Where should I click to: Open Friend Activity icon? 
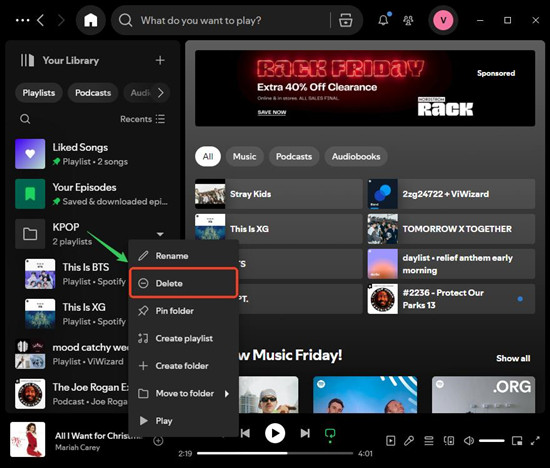click(x=408, y=20)
